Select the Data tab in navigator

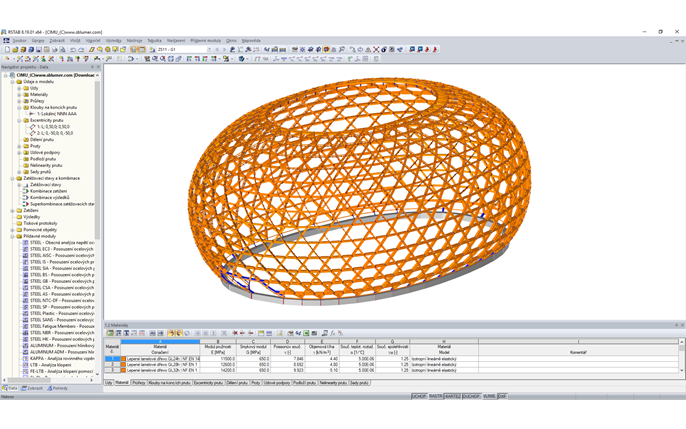pos(10,388)
